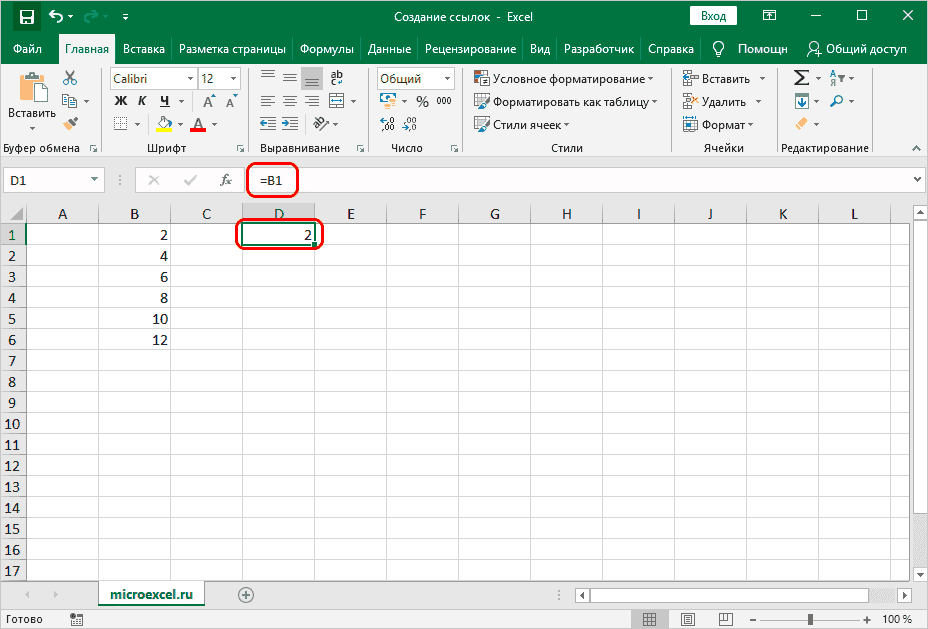
Task: Toggle wrap text in the alignment group
Action: click(x=337, y=78)
